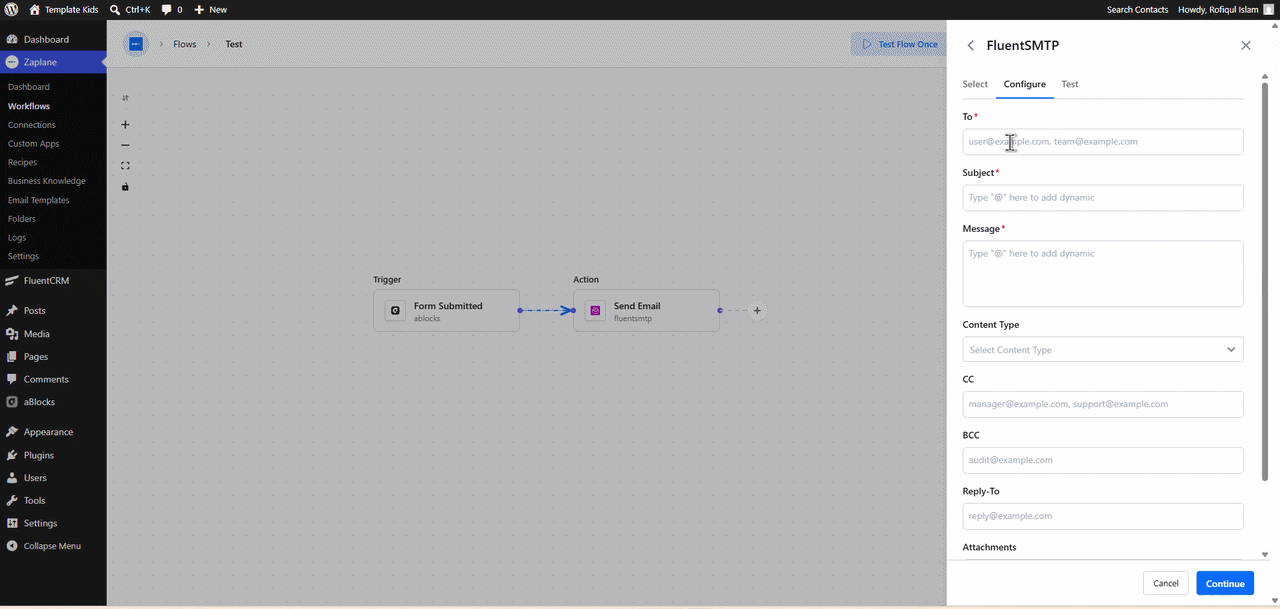Focus the BCC email field

pyautogui.click(x=1103, y=460)
